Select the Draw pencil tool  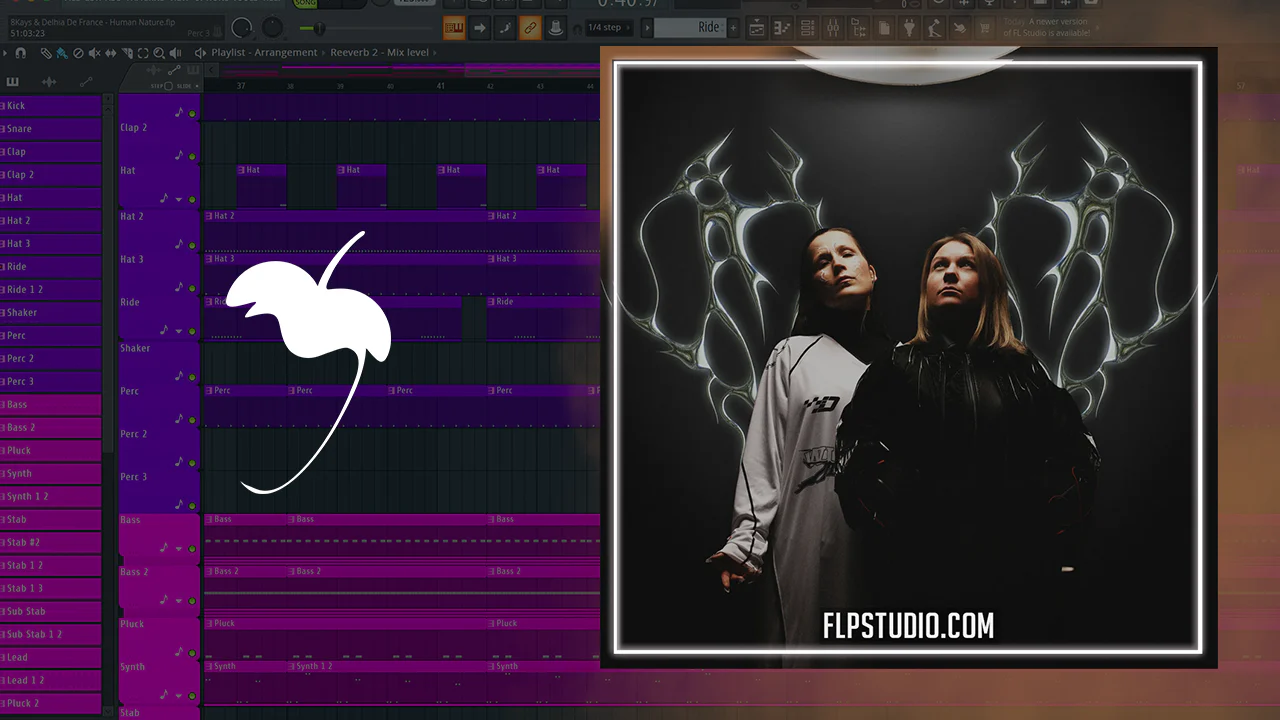pos(46,53)
